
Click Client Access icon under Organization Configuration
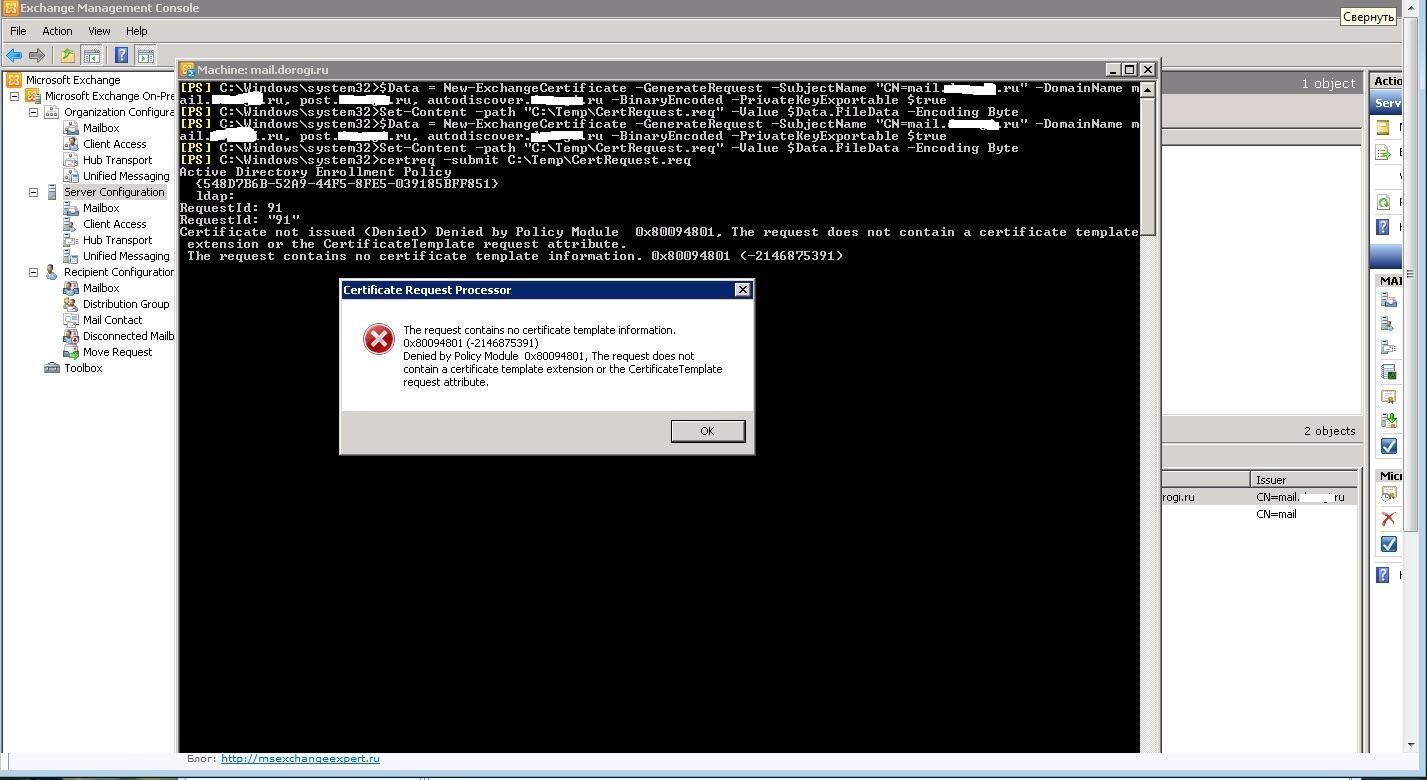pyautogui.click(x=71, y=144)
